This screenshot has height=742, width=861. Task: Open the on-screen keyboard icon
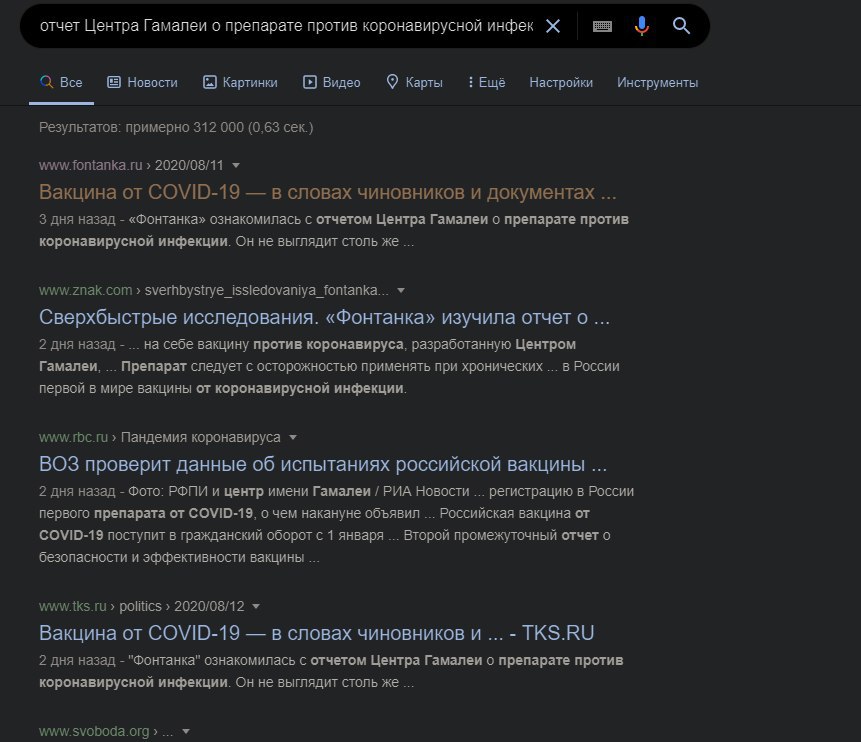(x=602, y=26)
